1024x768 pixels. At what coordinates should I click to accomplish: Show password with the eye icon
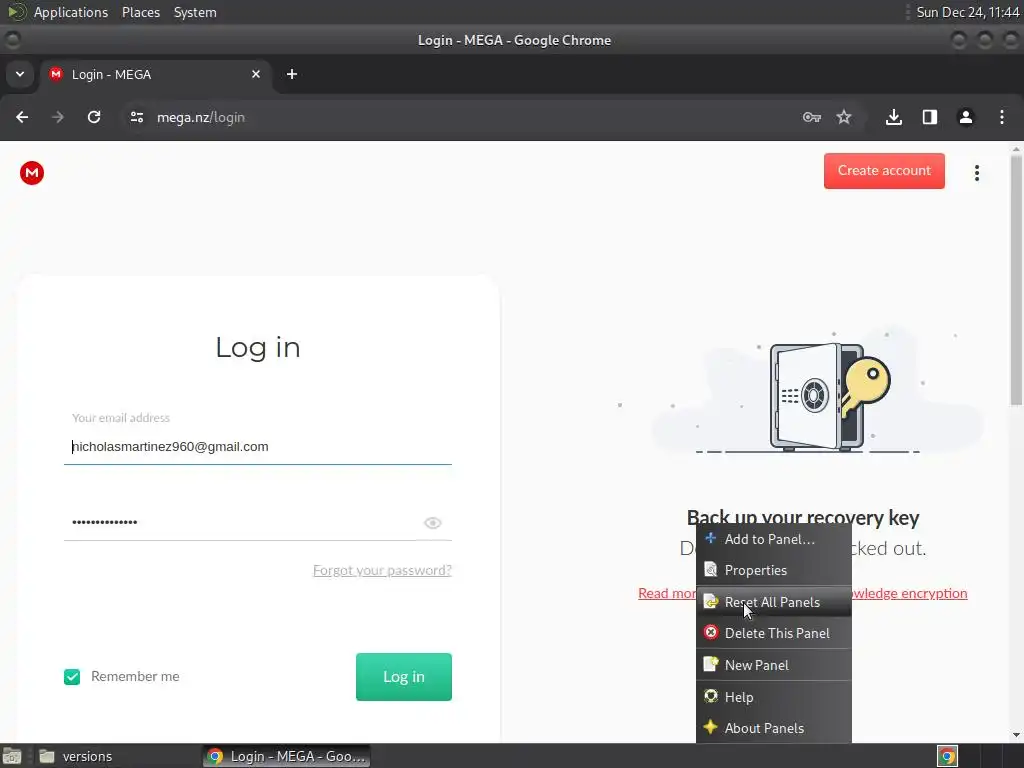[432, 522]
